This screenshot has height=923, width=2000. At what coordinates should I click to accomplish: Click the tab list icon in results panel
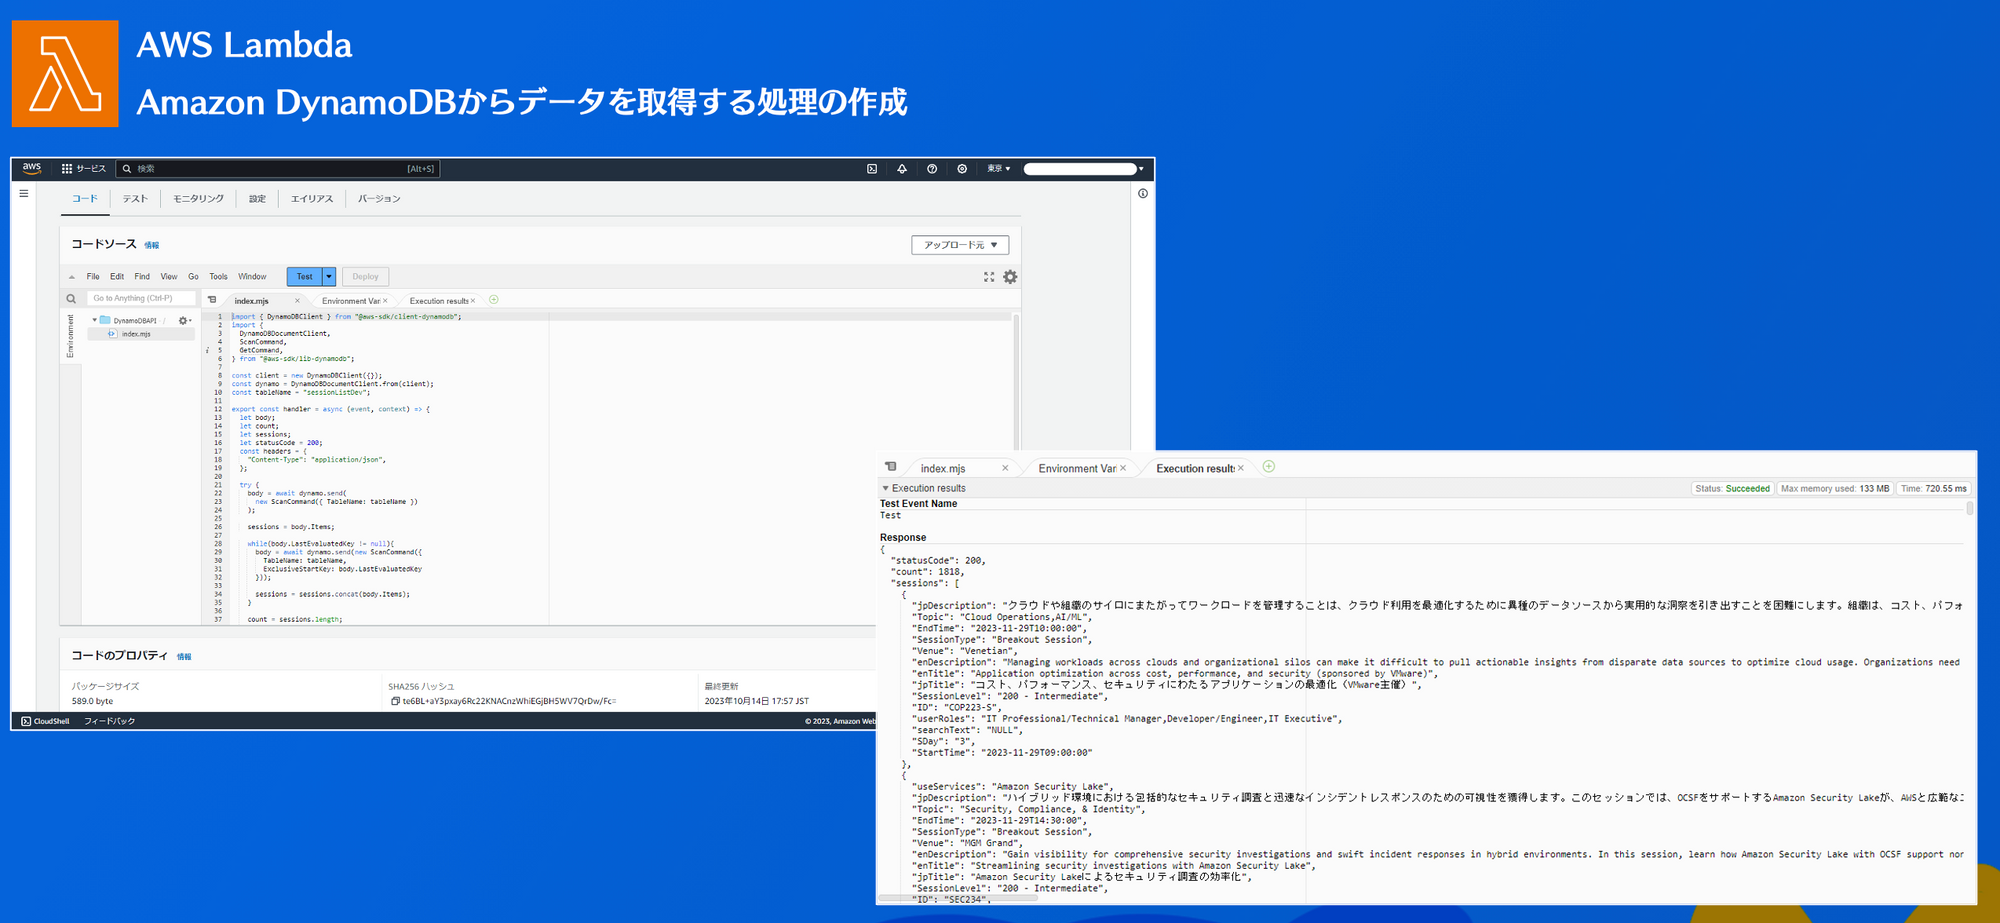click(890, 467)
